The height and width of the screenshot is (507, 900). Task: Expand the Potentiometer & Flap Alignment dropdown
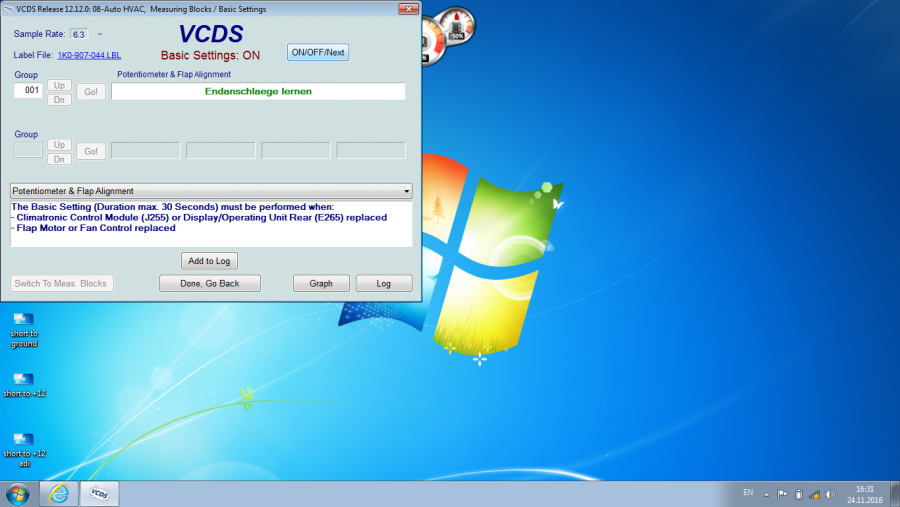[406, 191]
